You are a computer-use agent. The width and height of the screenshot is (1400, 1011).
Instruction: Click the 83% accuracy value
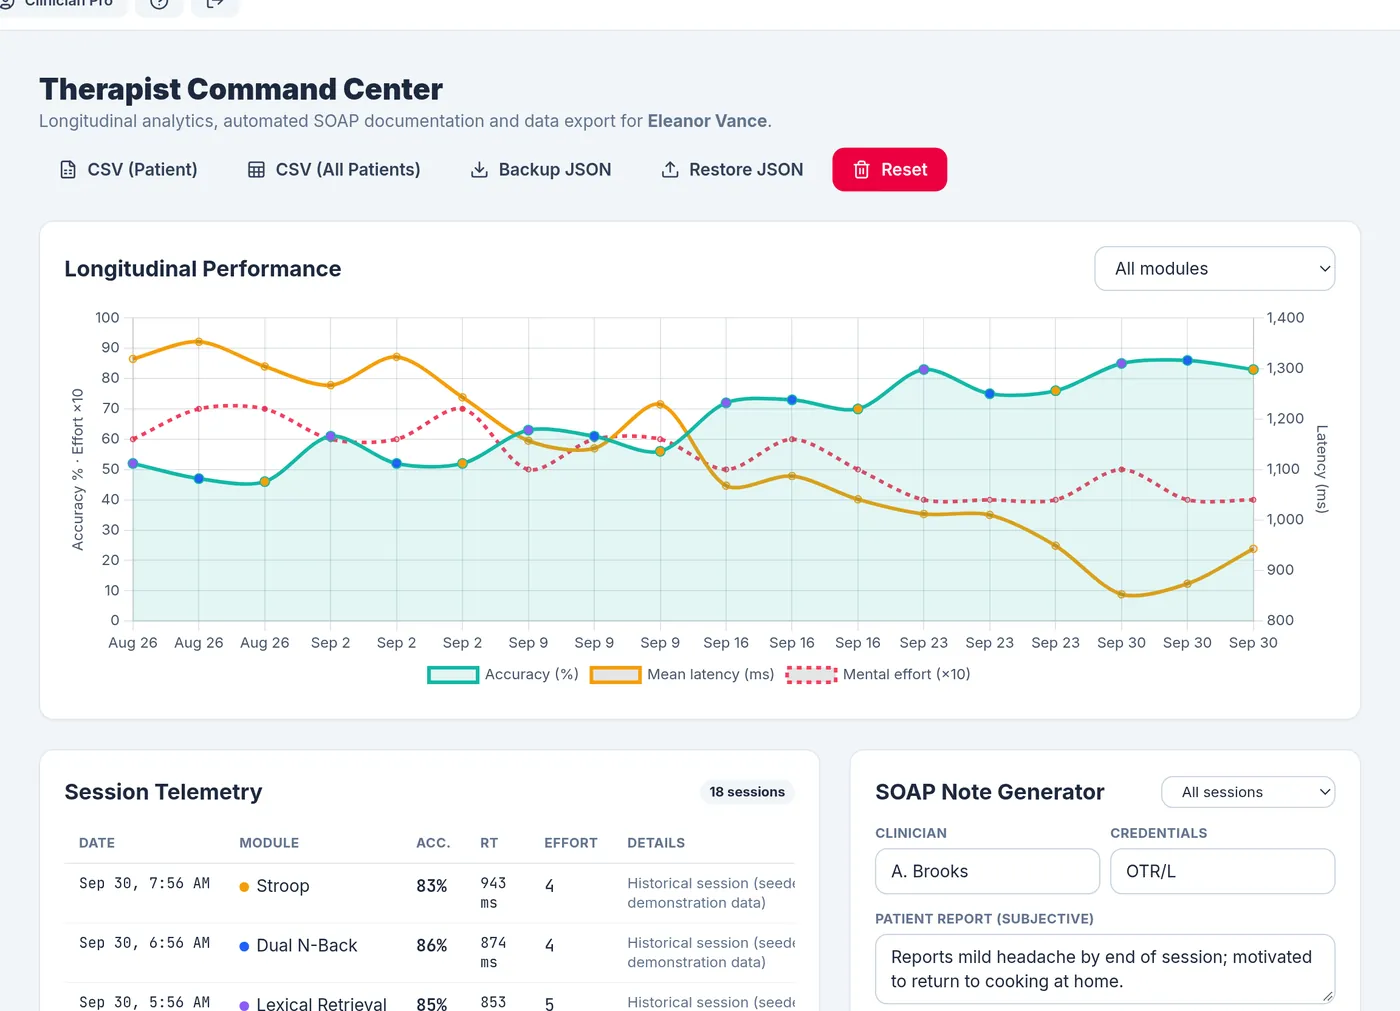[432, 886]
